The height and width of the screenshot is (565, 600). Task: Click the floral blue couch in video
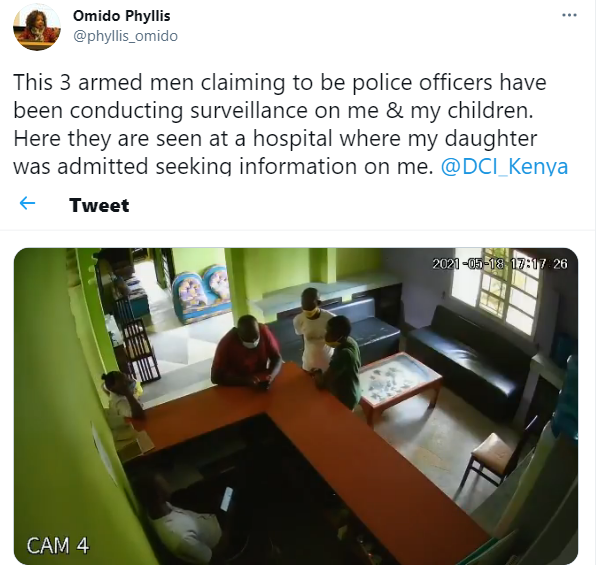click(201, 293)
